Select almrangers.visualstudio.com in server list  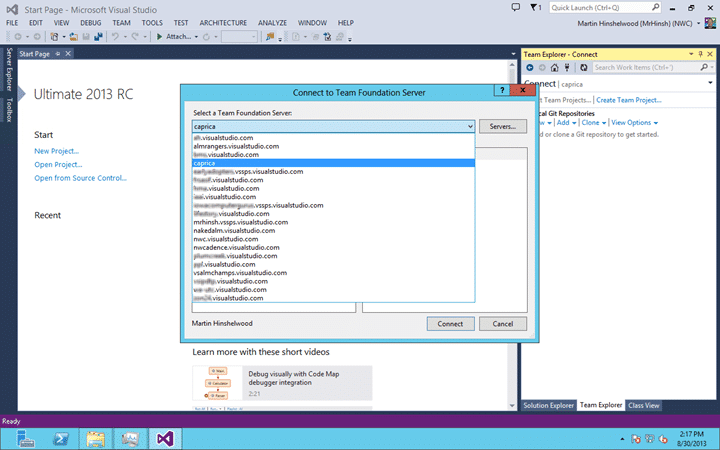[333, 146]
